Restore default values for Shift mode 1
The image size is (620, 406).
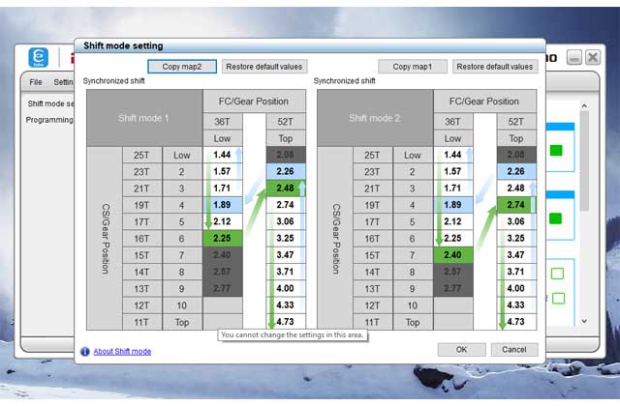pos(263,67)
